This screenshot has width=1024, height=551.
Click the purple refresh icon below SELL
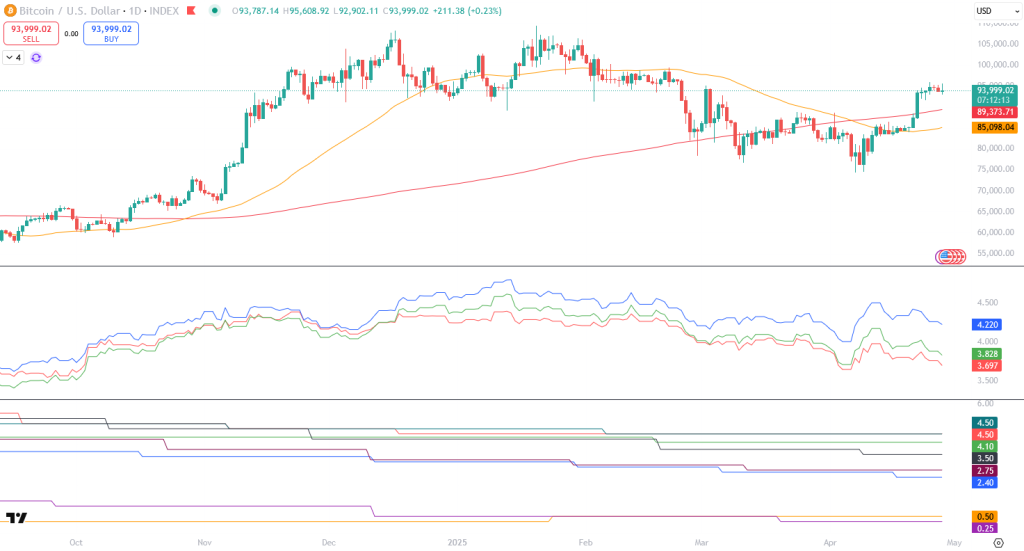pos(36,57)
